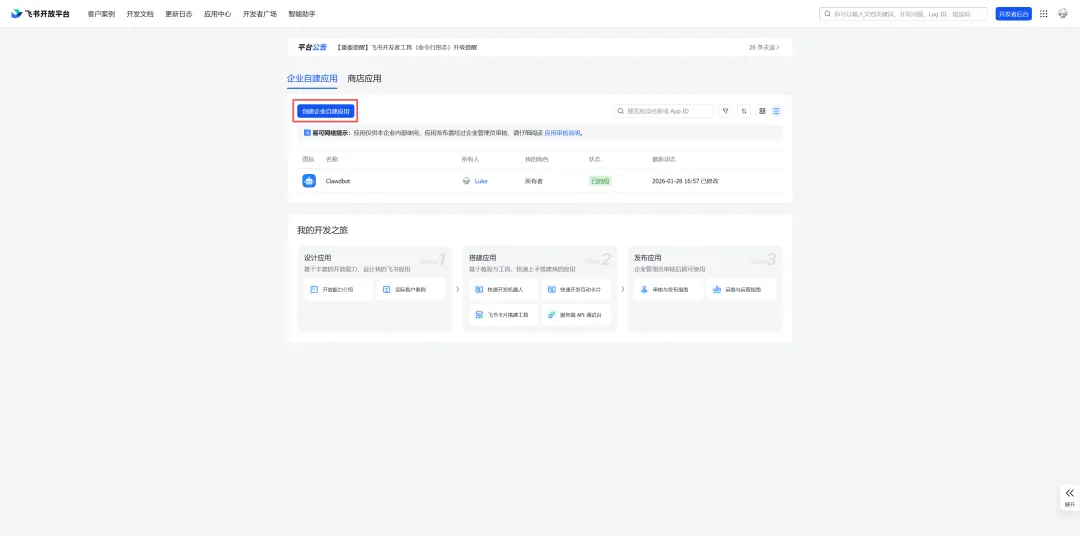This screenshot has width=1080, height=536.
Task: Switch to the 企业自建应用 tab
Action: point(312,79)
